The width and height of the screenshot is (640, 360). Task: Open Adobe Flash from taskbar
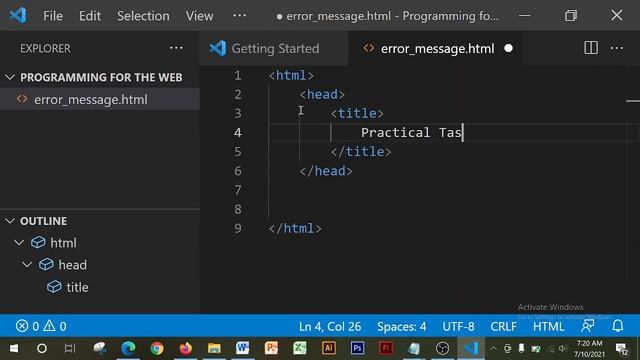pos(386,348)
